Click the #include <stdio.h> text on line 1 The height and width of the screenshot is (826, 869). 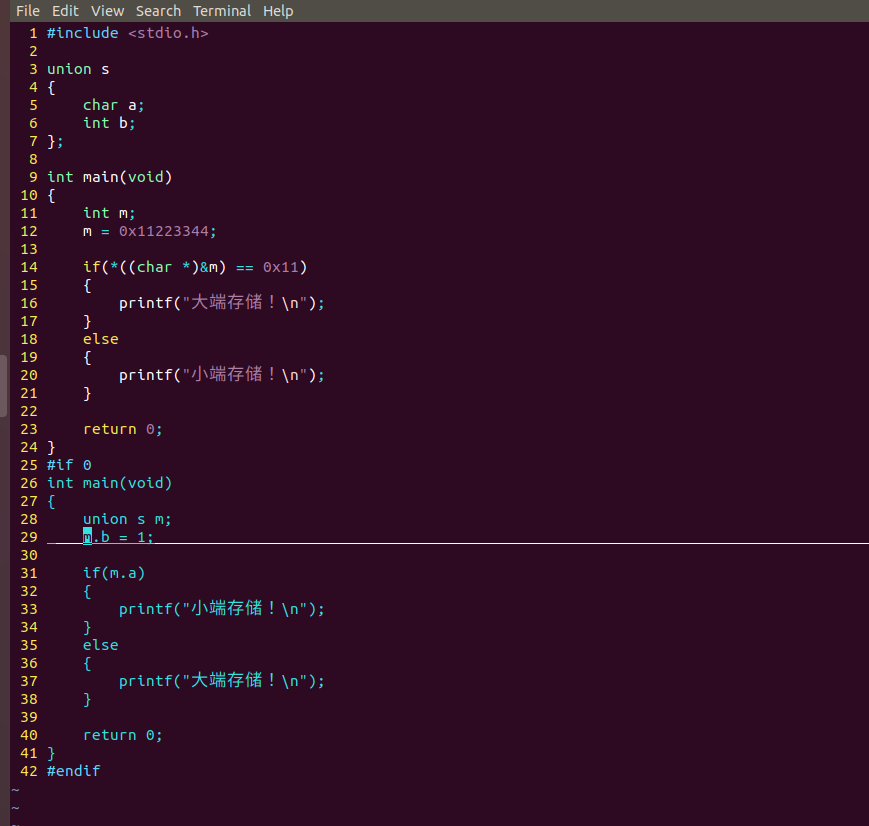tap(127, 33)
